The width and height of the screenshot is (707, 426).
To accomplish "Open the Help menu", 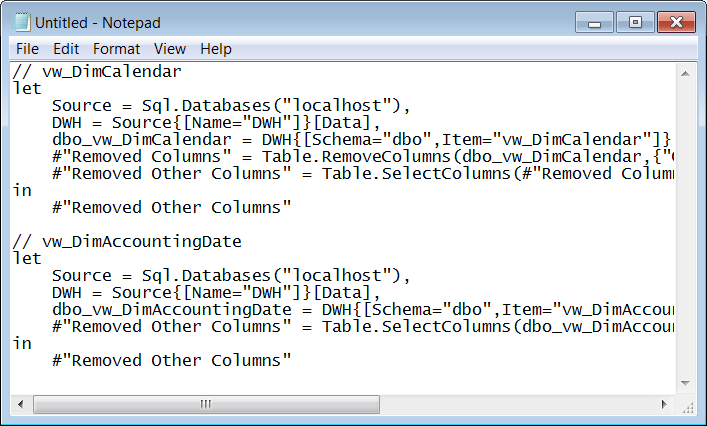I will pyautogui.click(x=216, y=49).
